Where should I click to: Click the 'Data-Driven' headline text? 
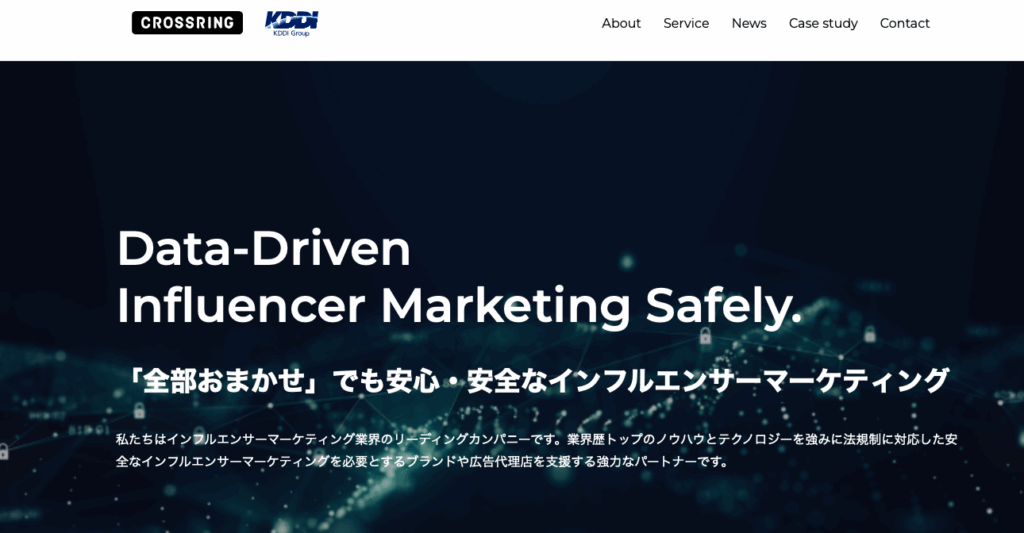(264, 248)
